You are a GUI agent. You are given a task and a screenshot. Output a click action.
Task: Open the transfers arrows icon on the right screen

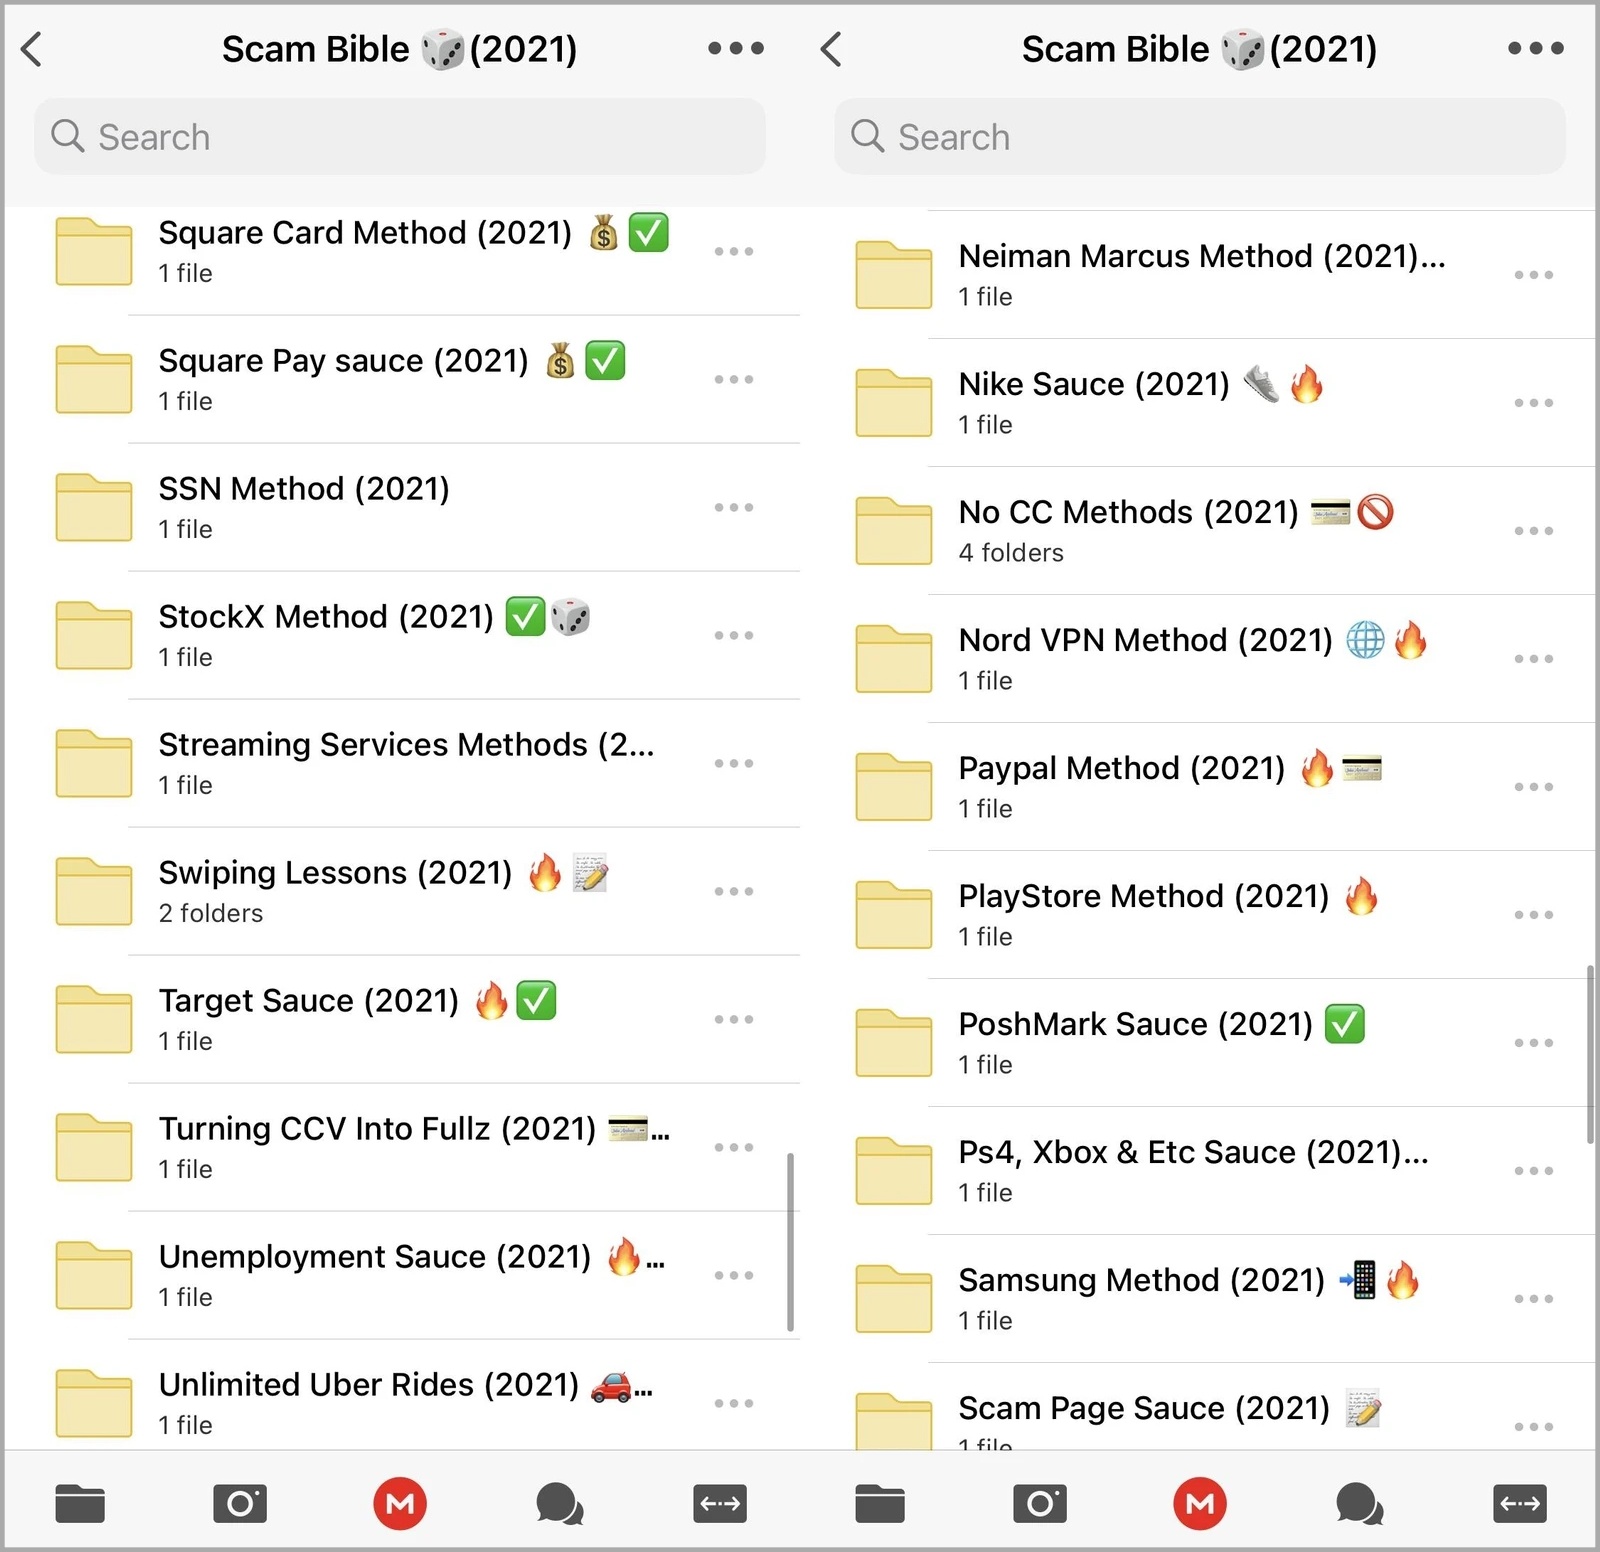coord(1519,1503)
